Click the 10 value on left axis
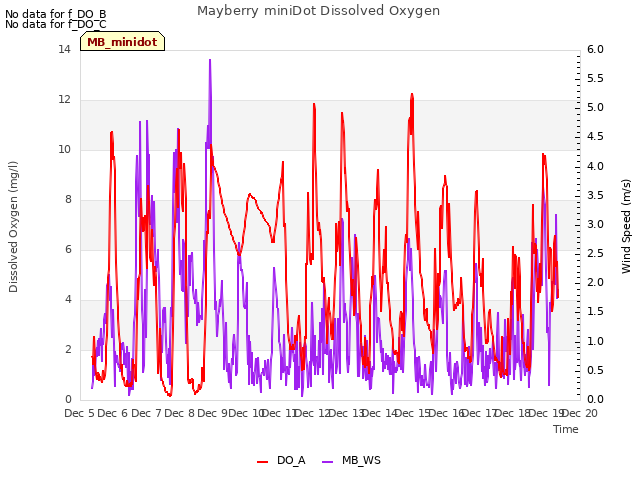 point(64,150)
